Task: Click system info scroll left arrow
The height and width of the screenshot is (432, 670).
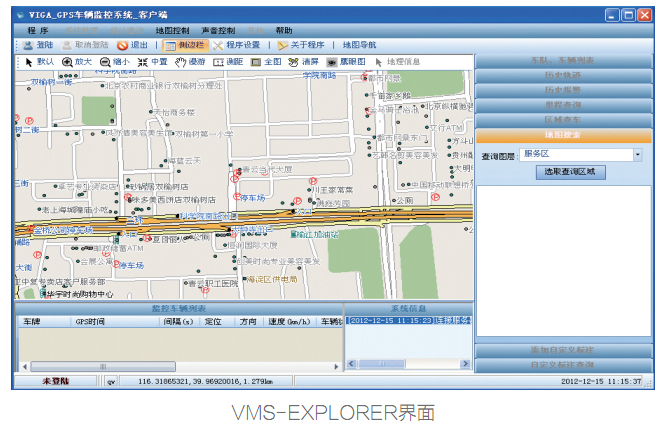Action: pos(351,364)
